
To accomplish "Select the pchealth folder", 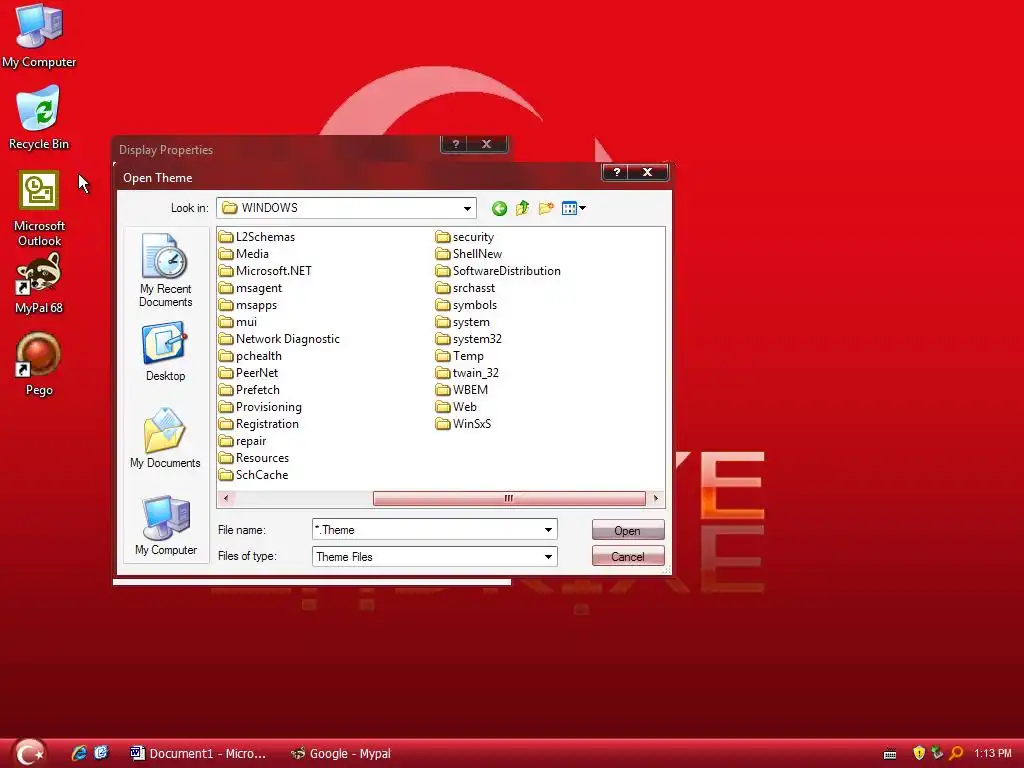I will point(250,355).
